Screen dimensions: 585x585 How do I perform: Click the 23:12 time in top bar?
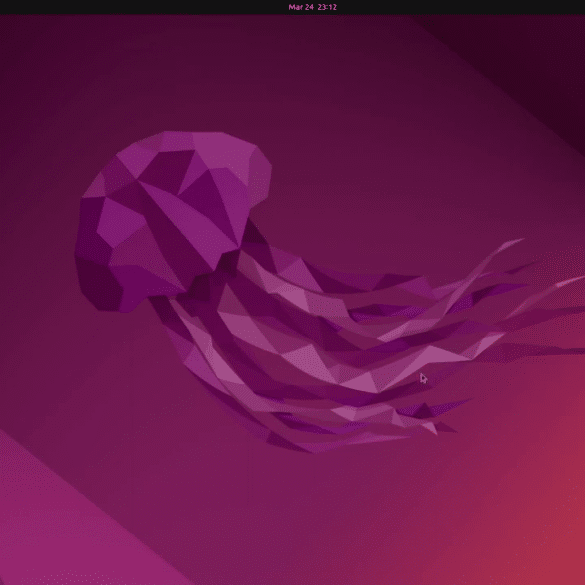327,7
